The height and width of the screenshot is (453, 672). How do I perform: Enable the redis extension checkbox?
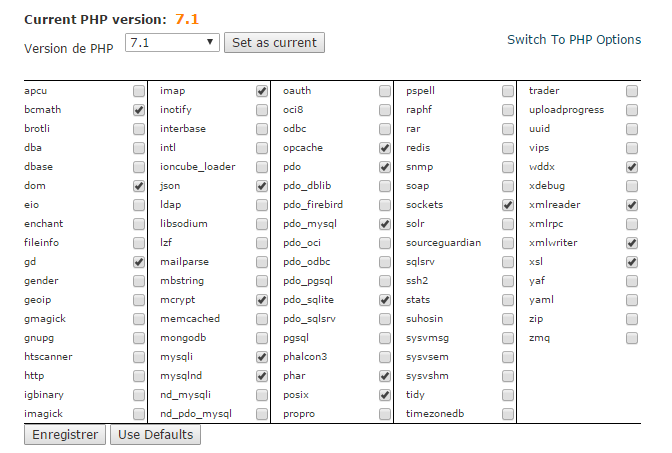[x=508, y=148]
